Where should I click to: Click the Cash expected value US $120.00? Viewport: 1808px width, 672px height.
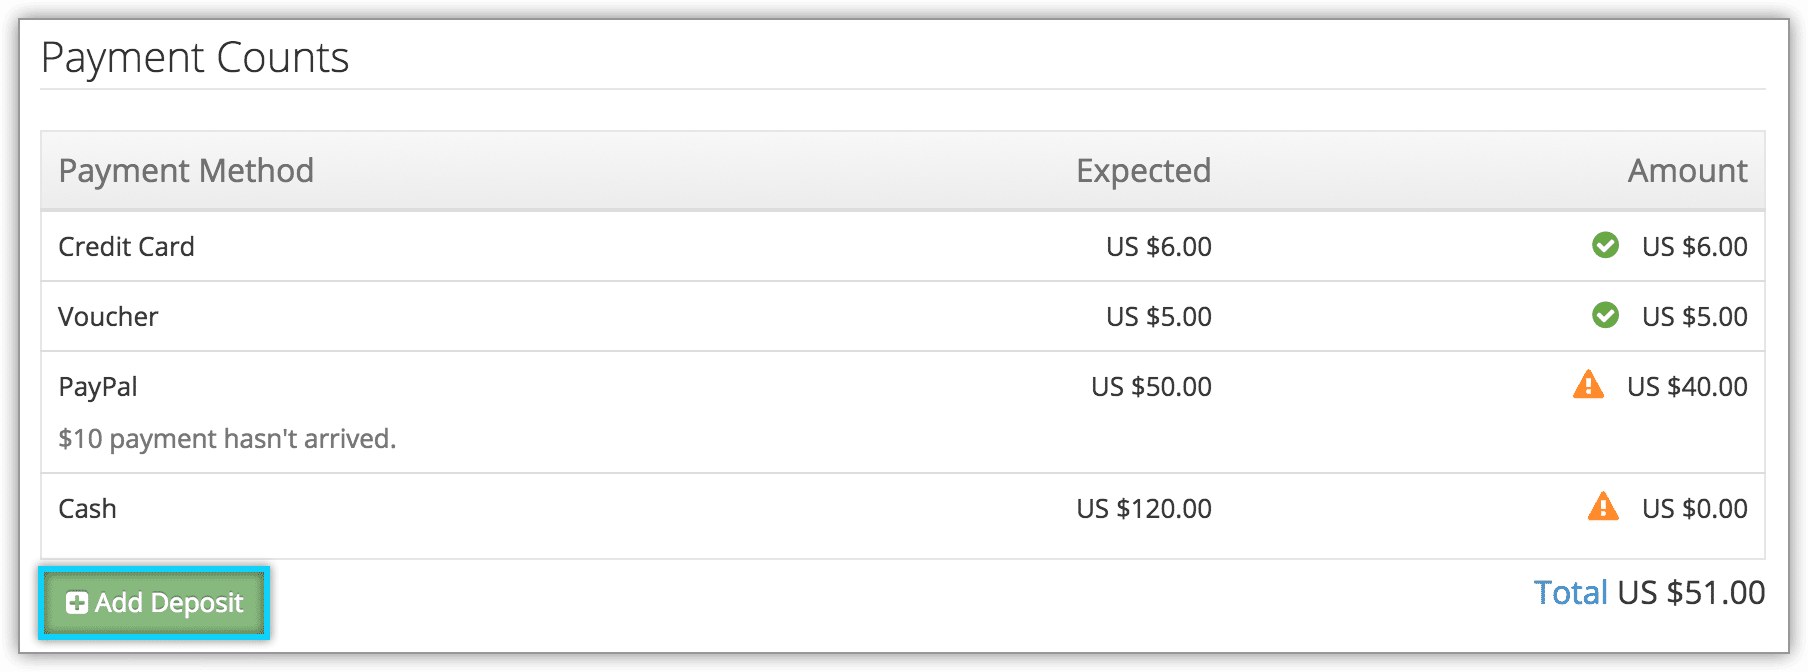coord(1143,509)
